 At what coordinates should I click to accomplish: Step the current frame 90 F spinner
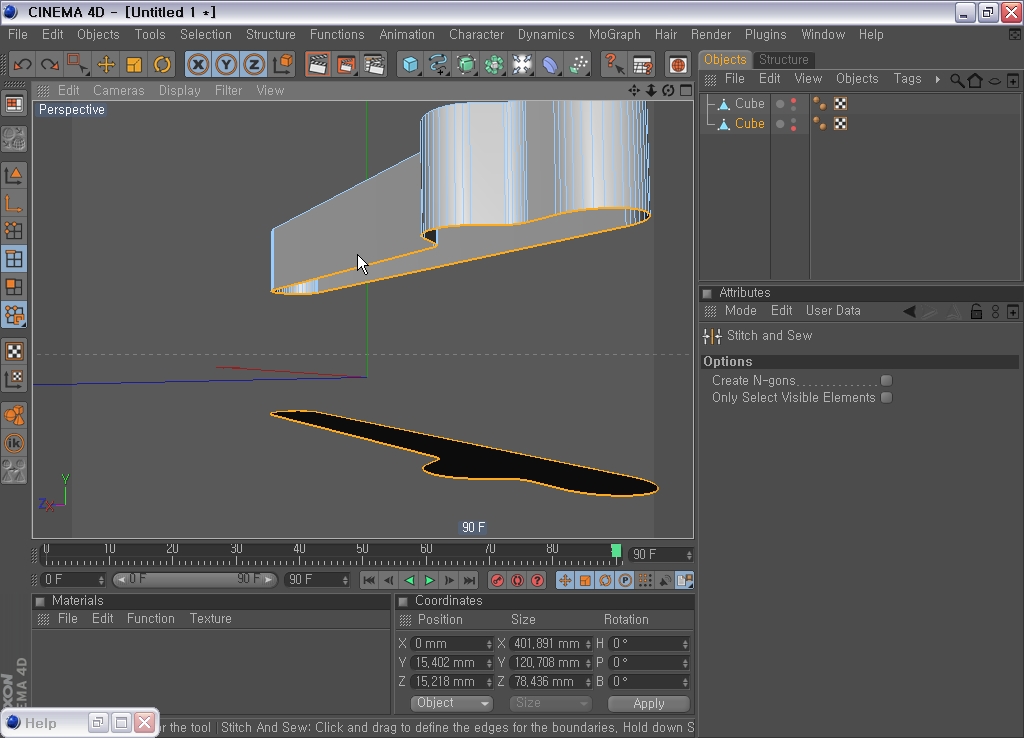(689, 554)
